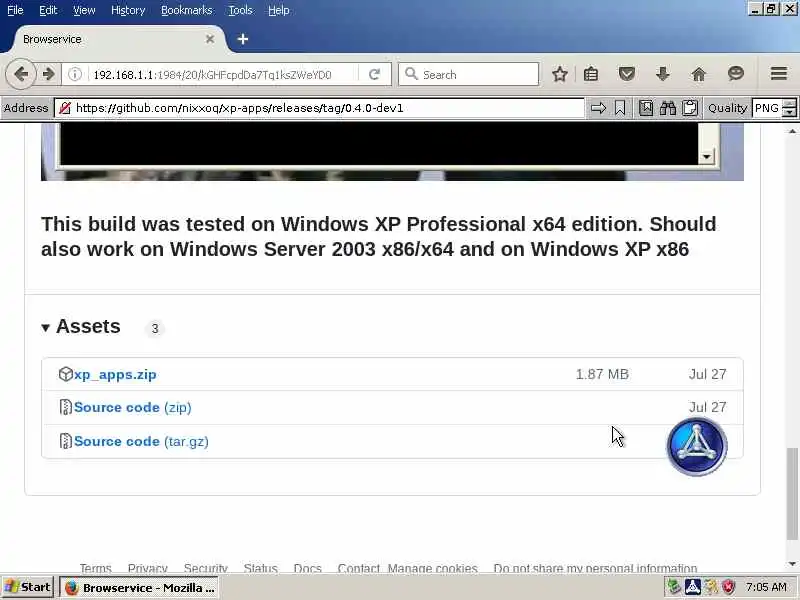Open the Downloads arrow panel
This screenshot has height=600, width=800.
[662, 74]
